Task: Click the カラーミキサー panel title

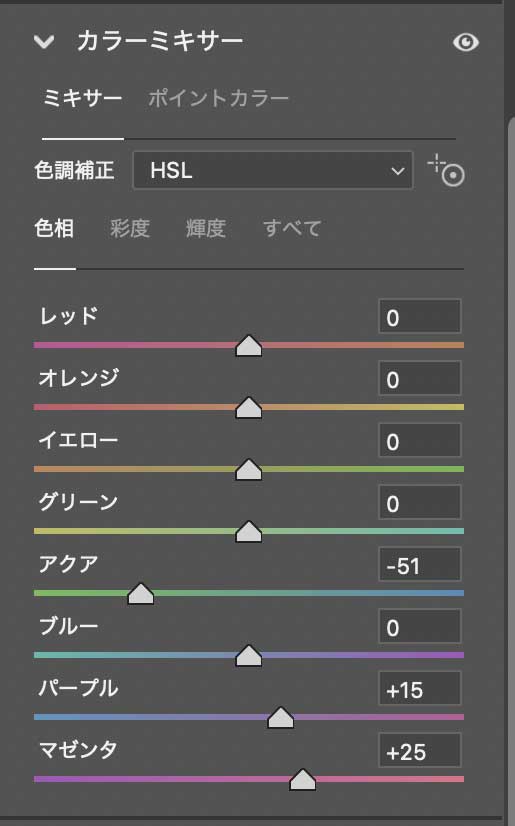Action: (x=160, y=41)
